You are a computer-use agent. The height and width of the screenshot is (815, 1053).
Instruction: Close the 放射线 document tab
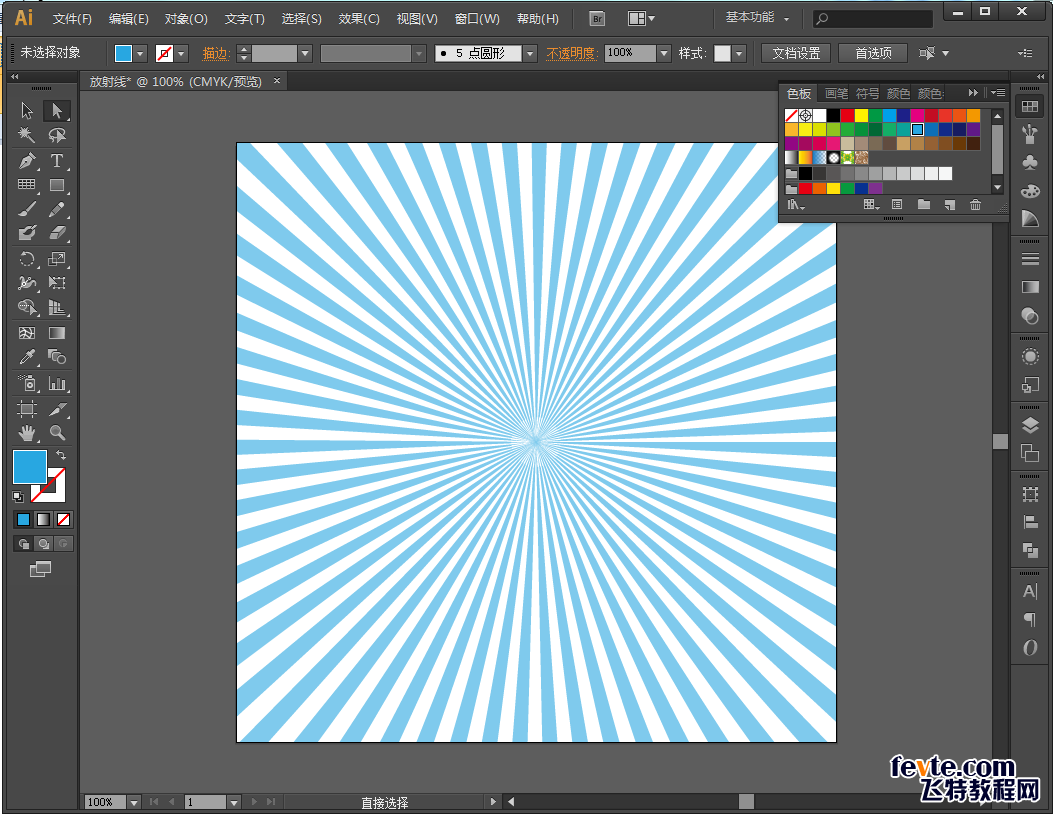click(x=277, y=81)
